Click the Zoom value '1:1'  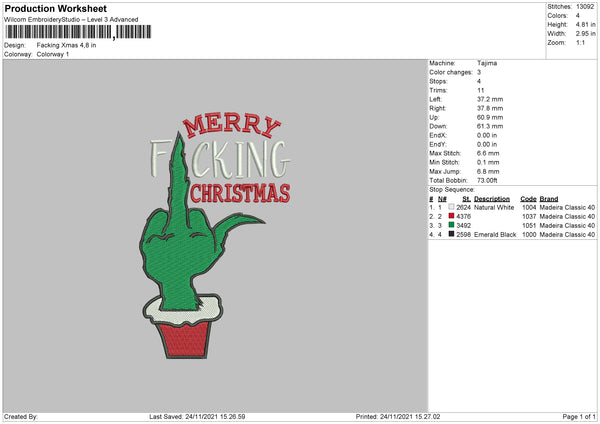580,43
